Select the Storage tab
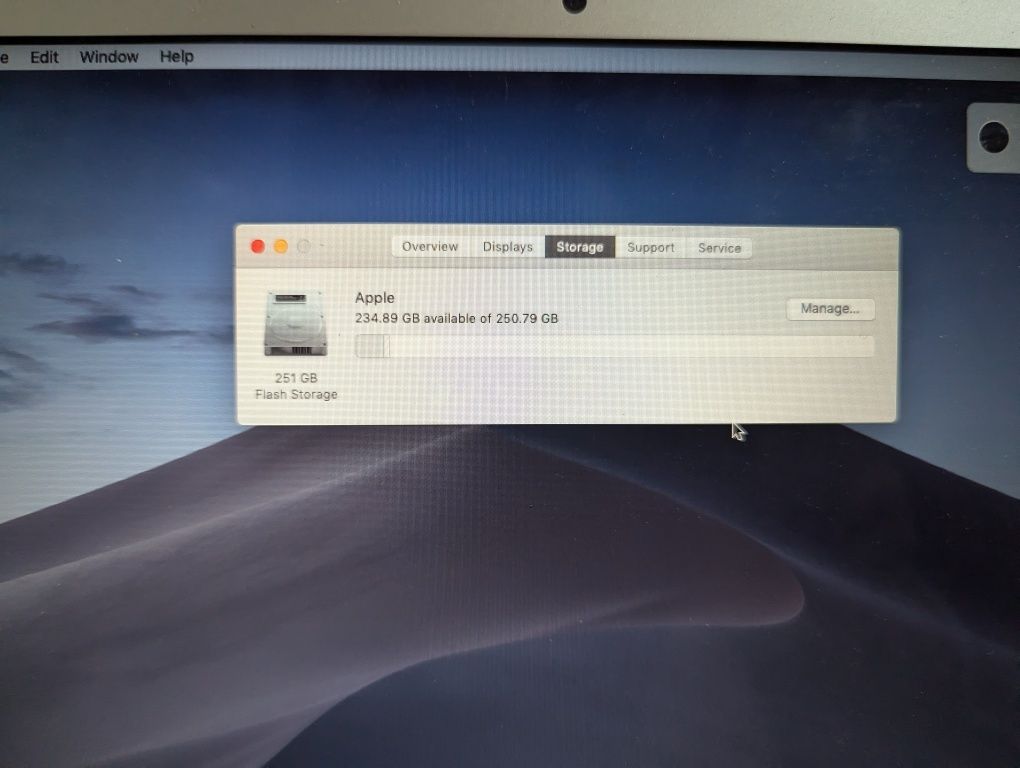 tap(580, 247)
